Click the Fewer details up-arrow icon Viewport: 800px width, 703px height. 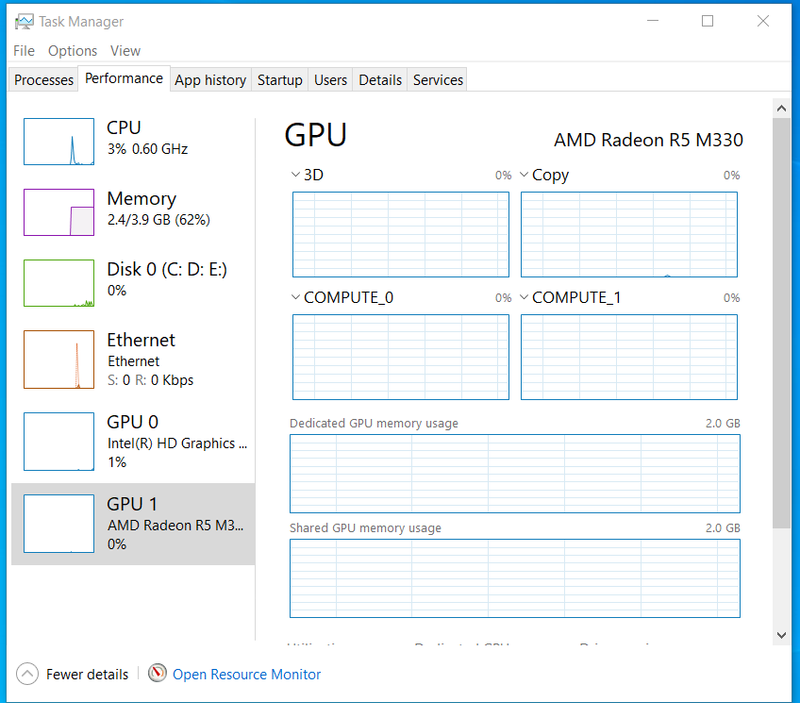coord(28,674)
